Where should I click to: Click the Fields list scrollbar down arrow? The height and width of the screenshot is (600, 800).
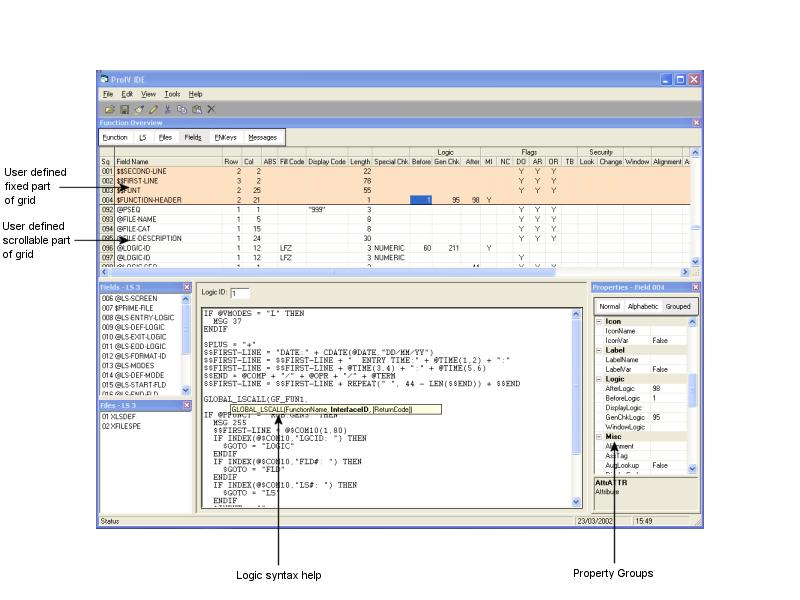(186, 390)
